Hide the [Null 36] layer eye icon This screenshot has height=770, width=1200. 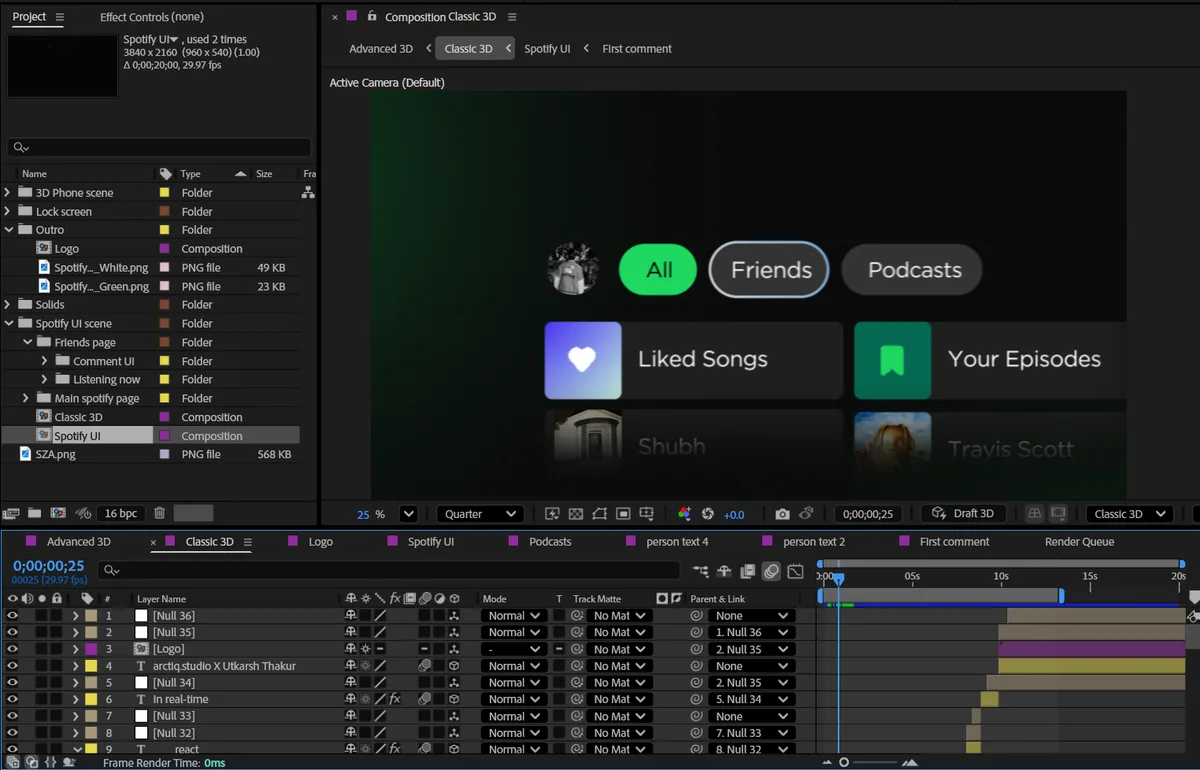(12, 616)
